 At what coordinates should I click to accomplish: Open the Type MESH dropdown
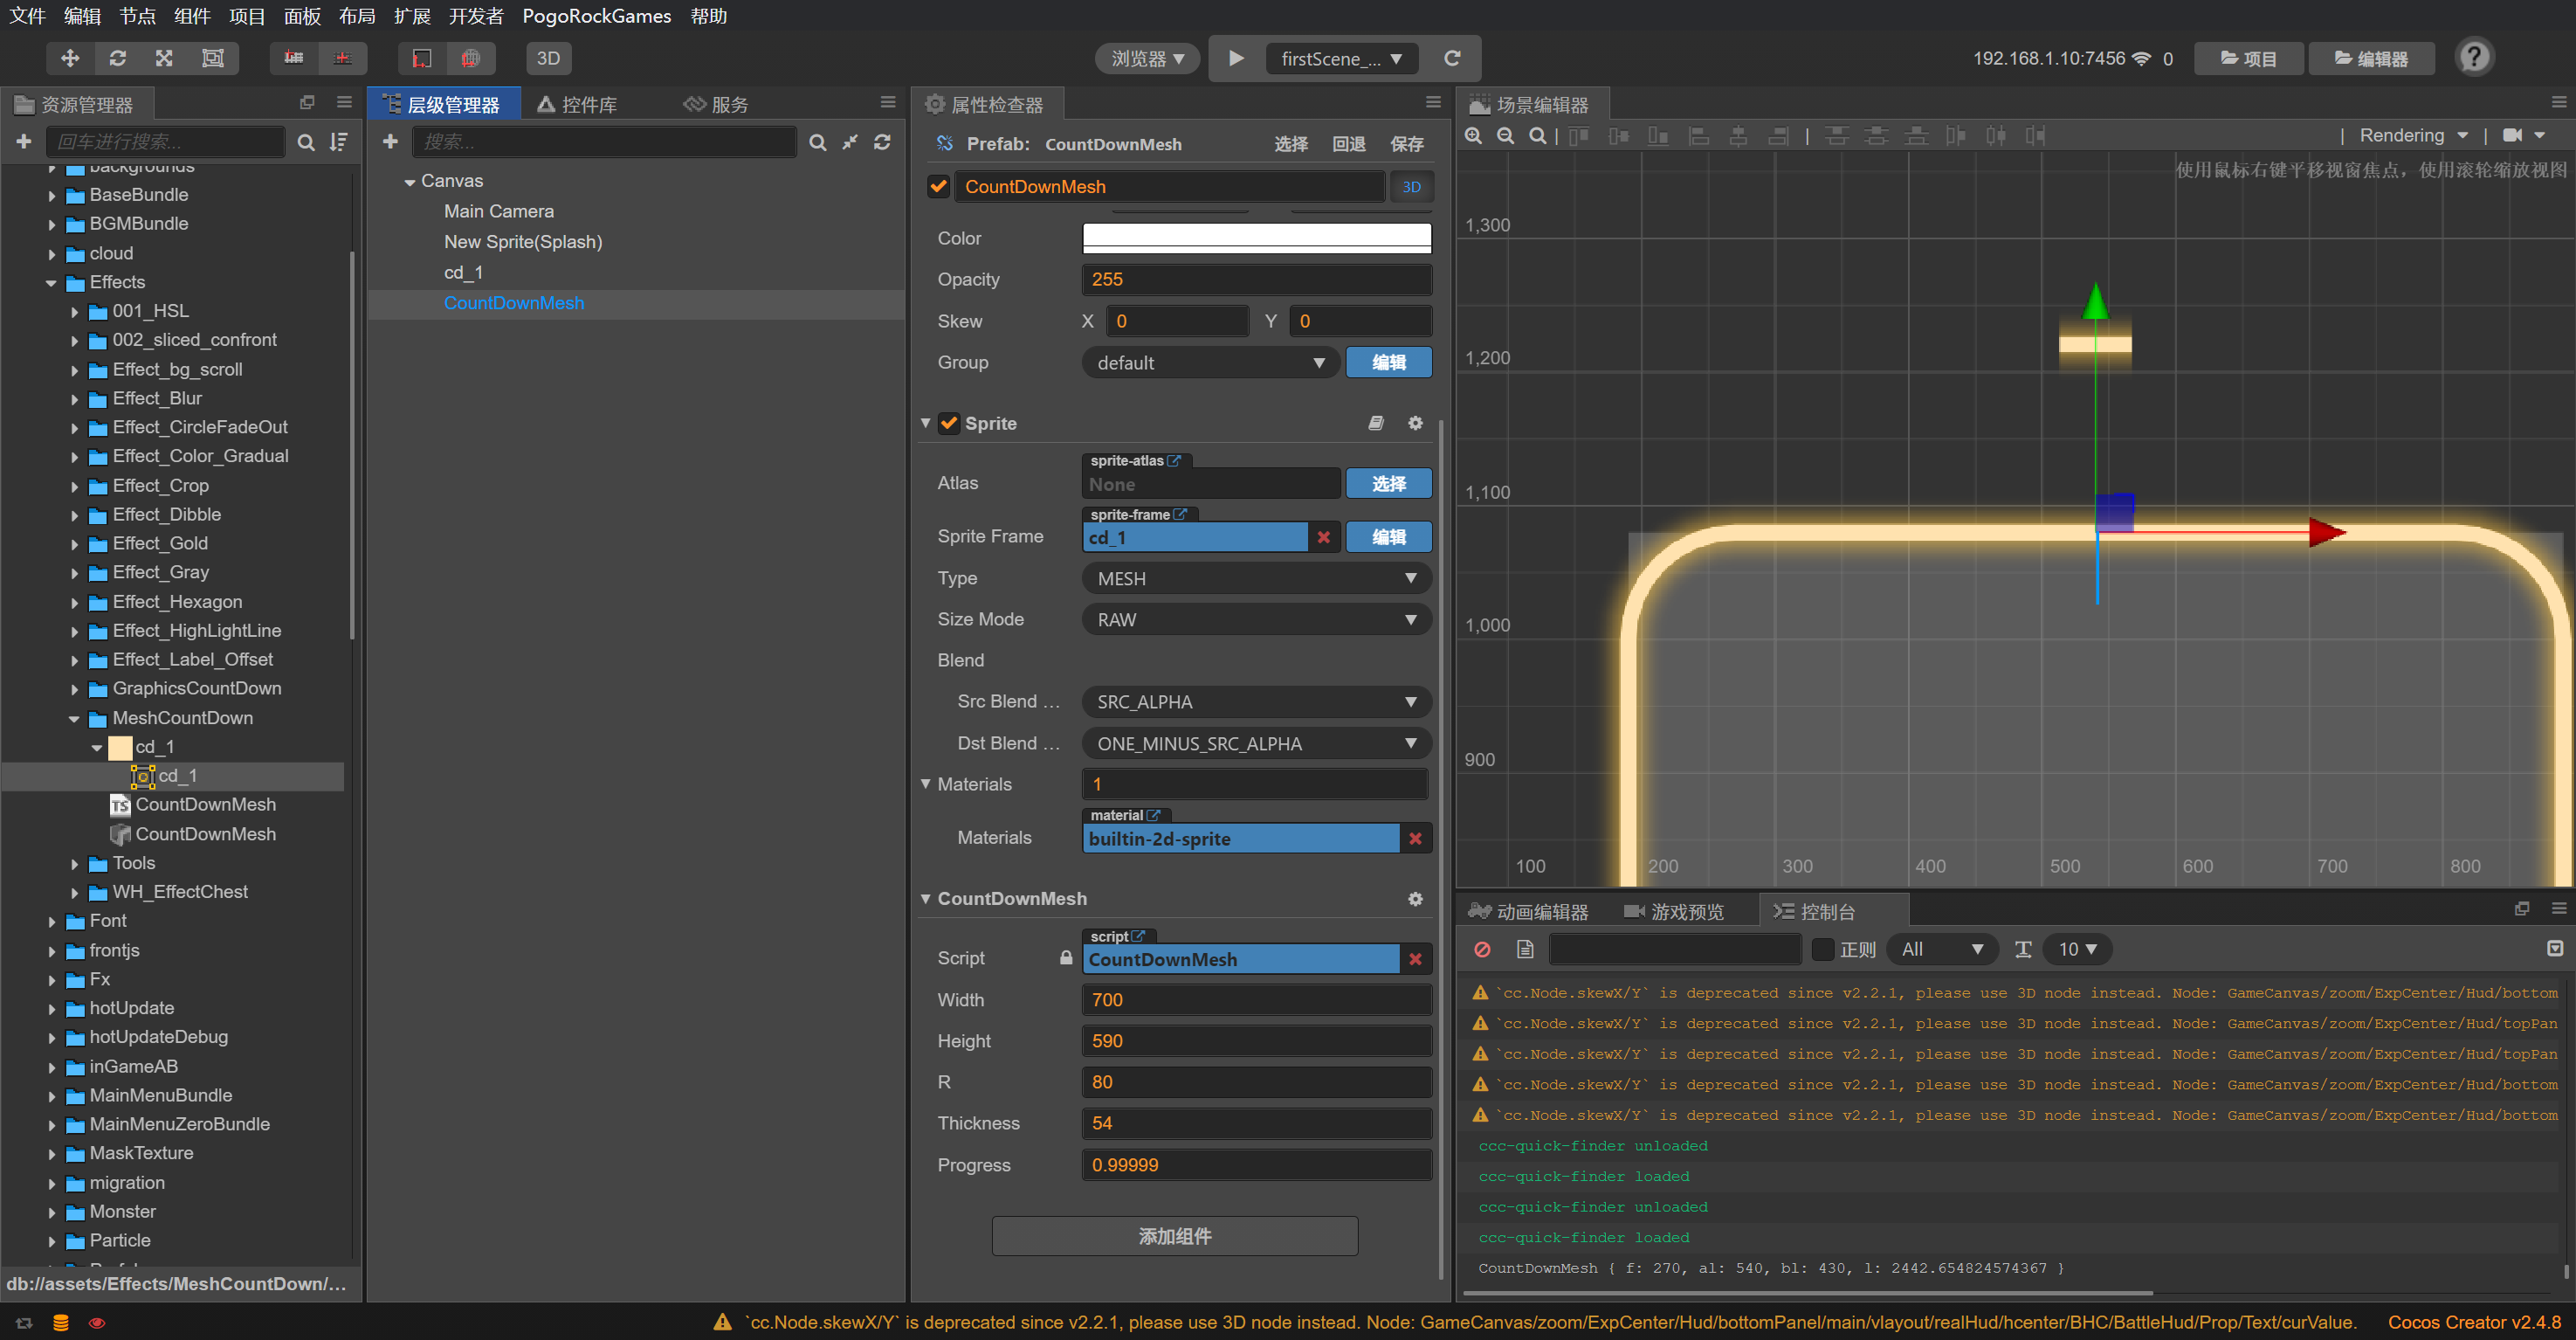1256,578
